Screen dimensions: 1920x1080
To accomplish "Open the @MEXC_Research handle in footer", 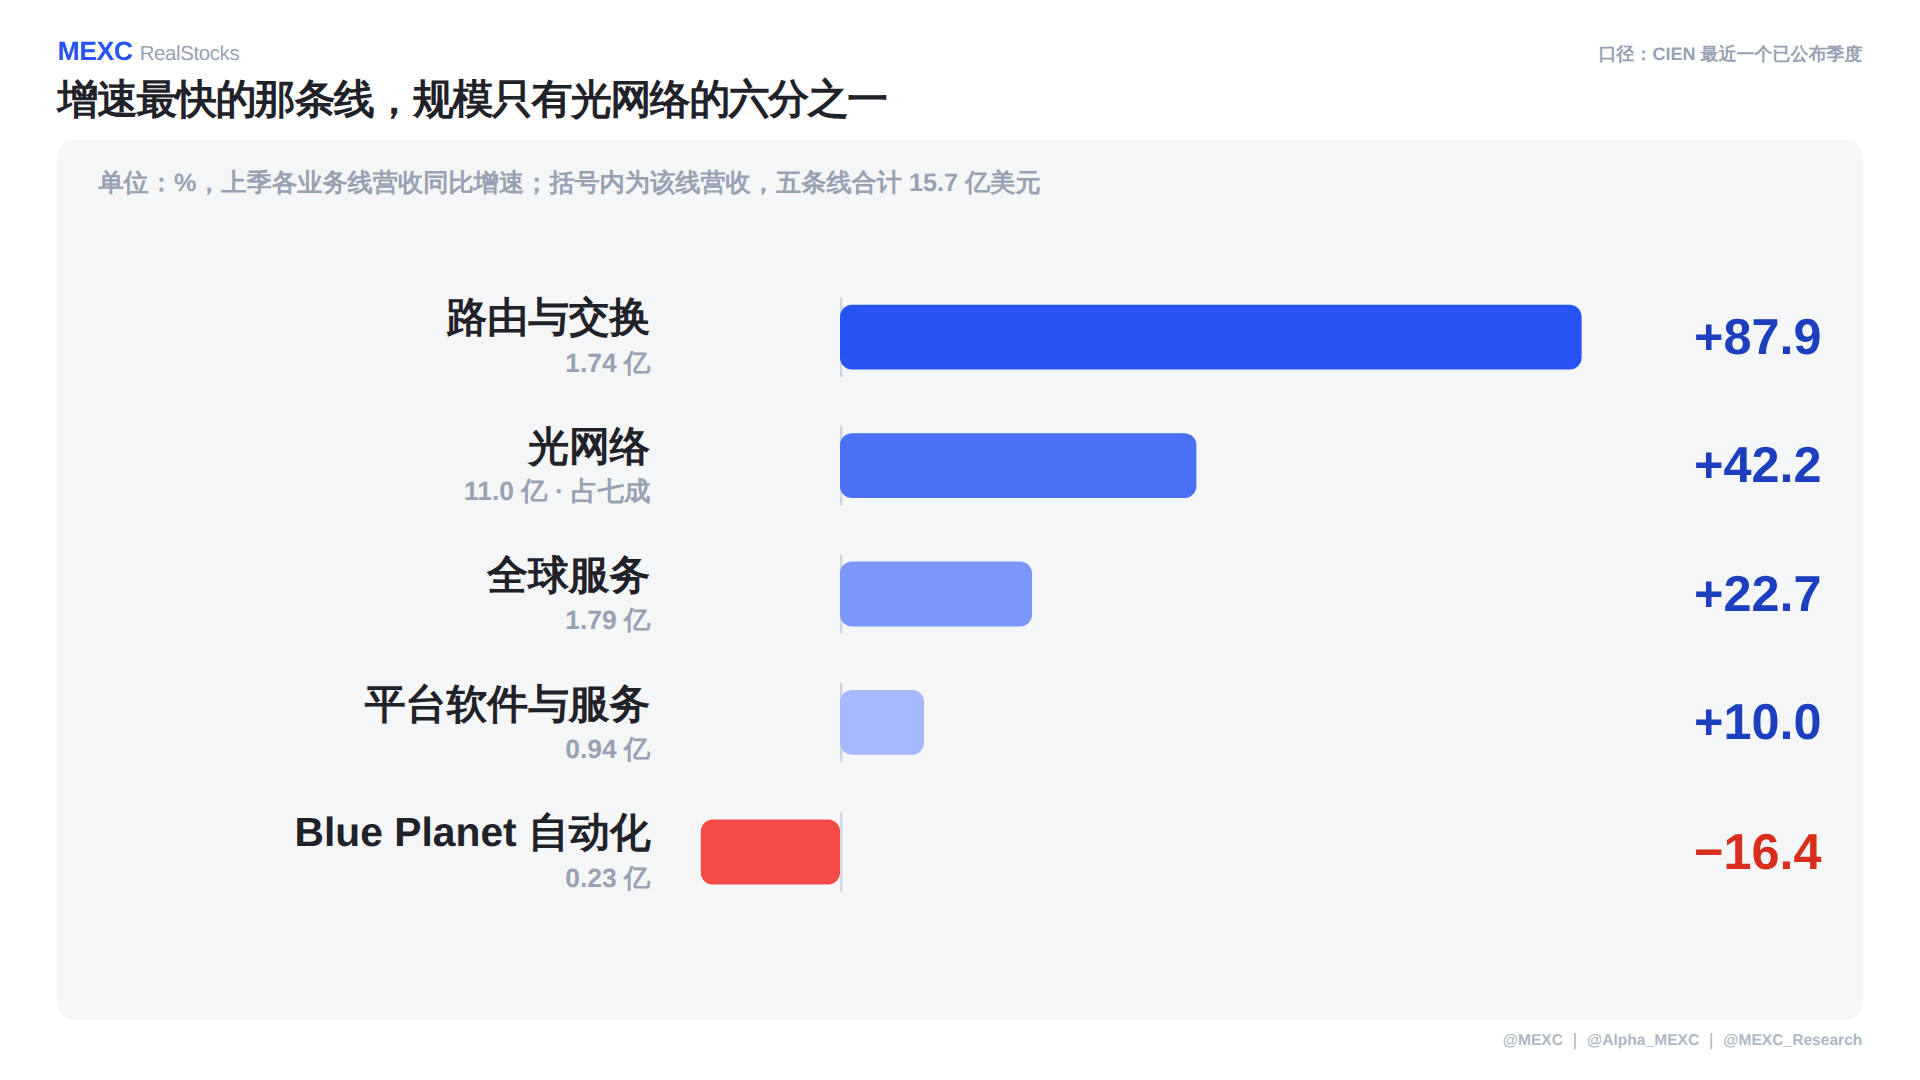I will (1792, 1040).
